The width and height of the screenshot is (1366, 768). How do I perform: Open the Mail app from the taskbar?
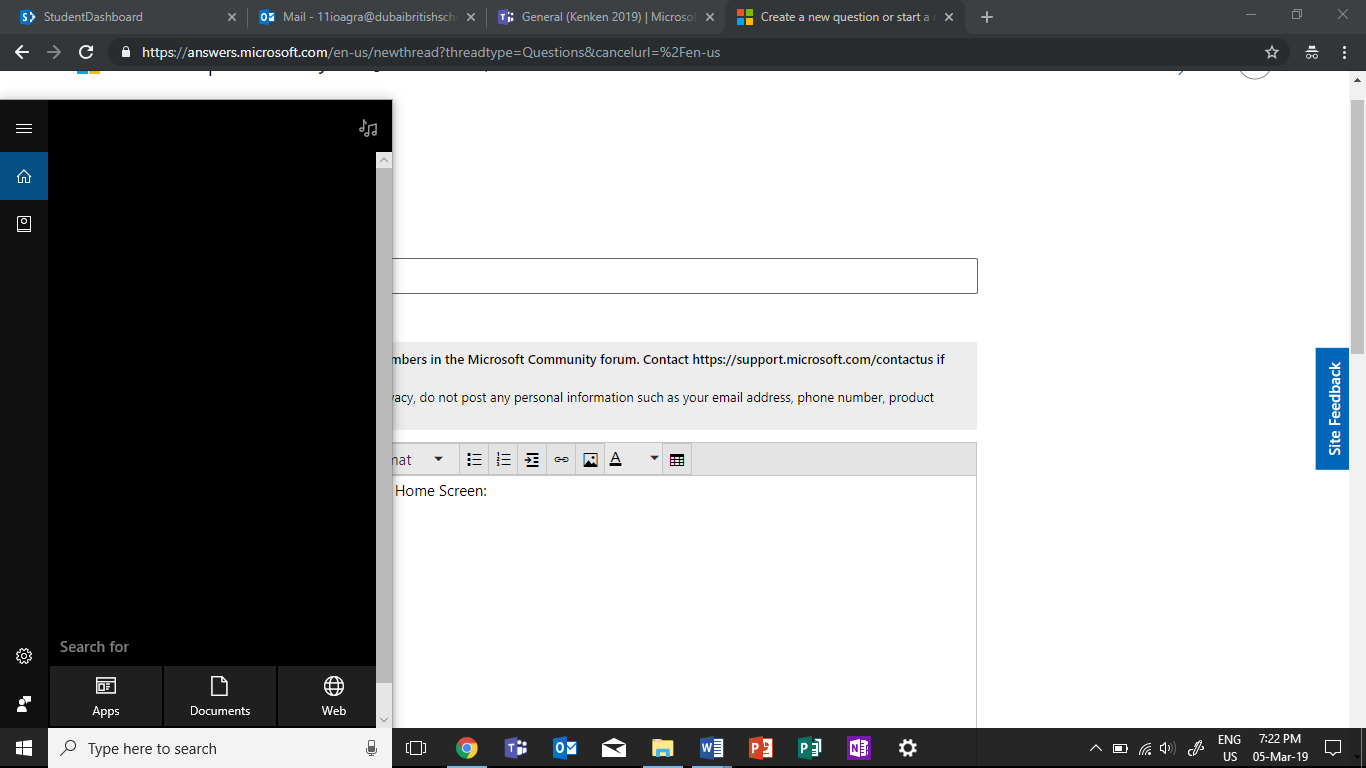614,748
